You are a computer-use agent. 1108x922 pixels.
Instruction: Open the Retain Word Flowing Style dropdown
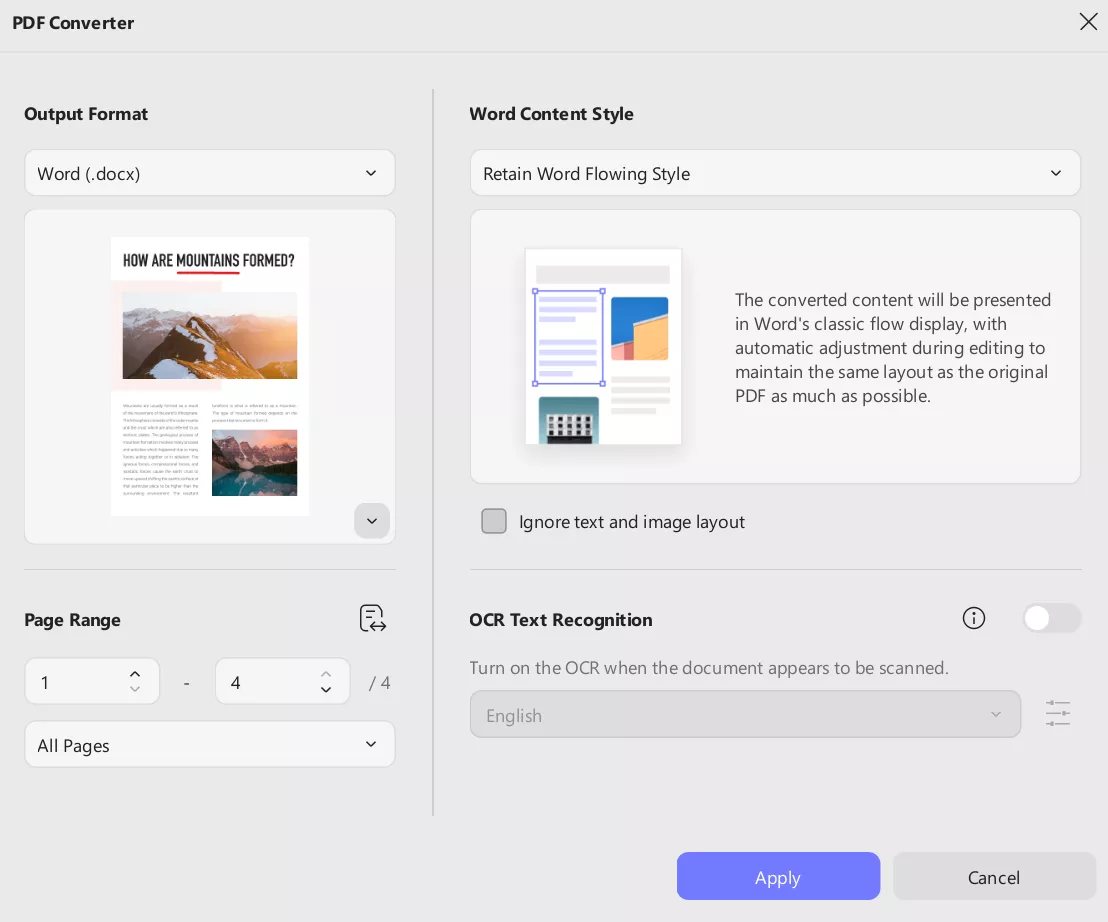pos(775,172)
